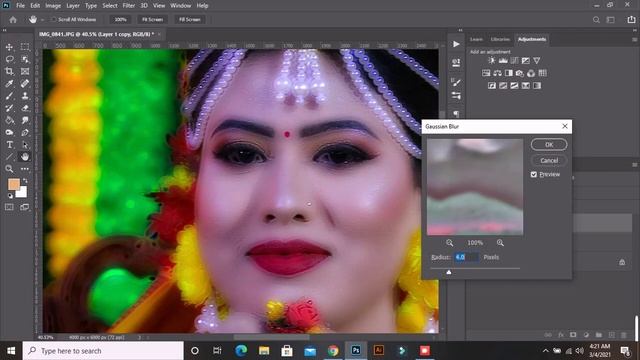640x360 pixels.
Task: Select the Move tool
Action: (x=9, y=47)
